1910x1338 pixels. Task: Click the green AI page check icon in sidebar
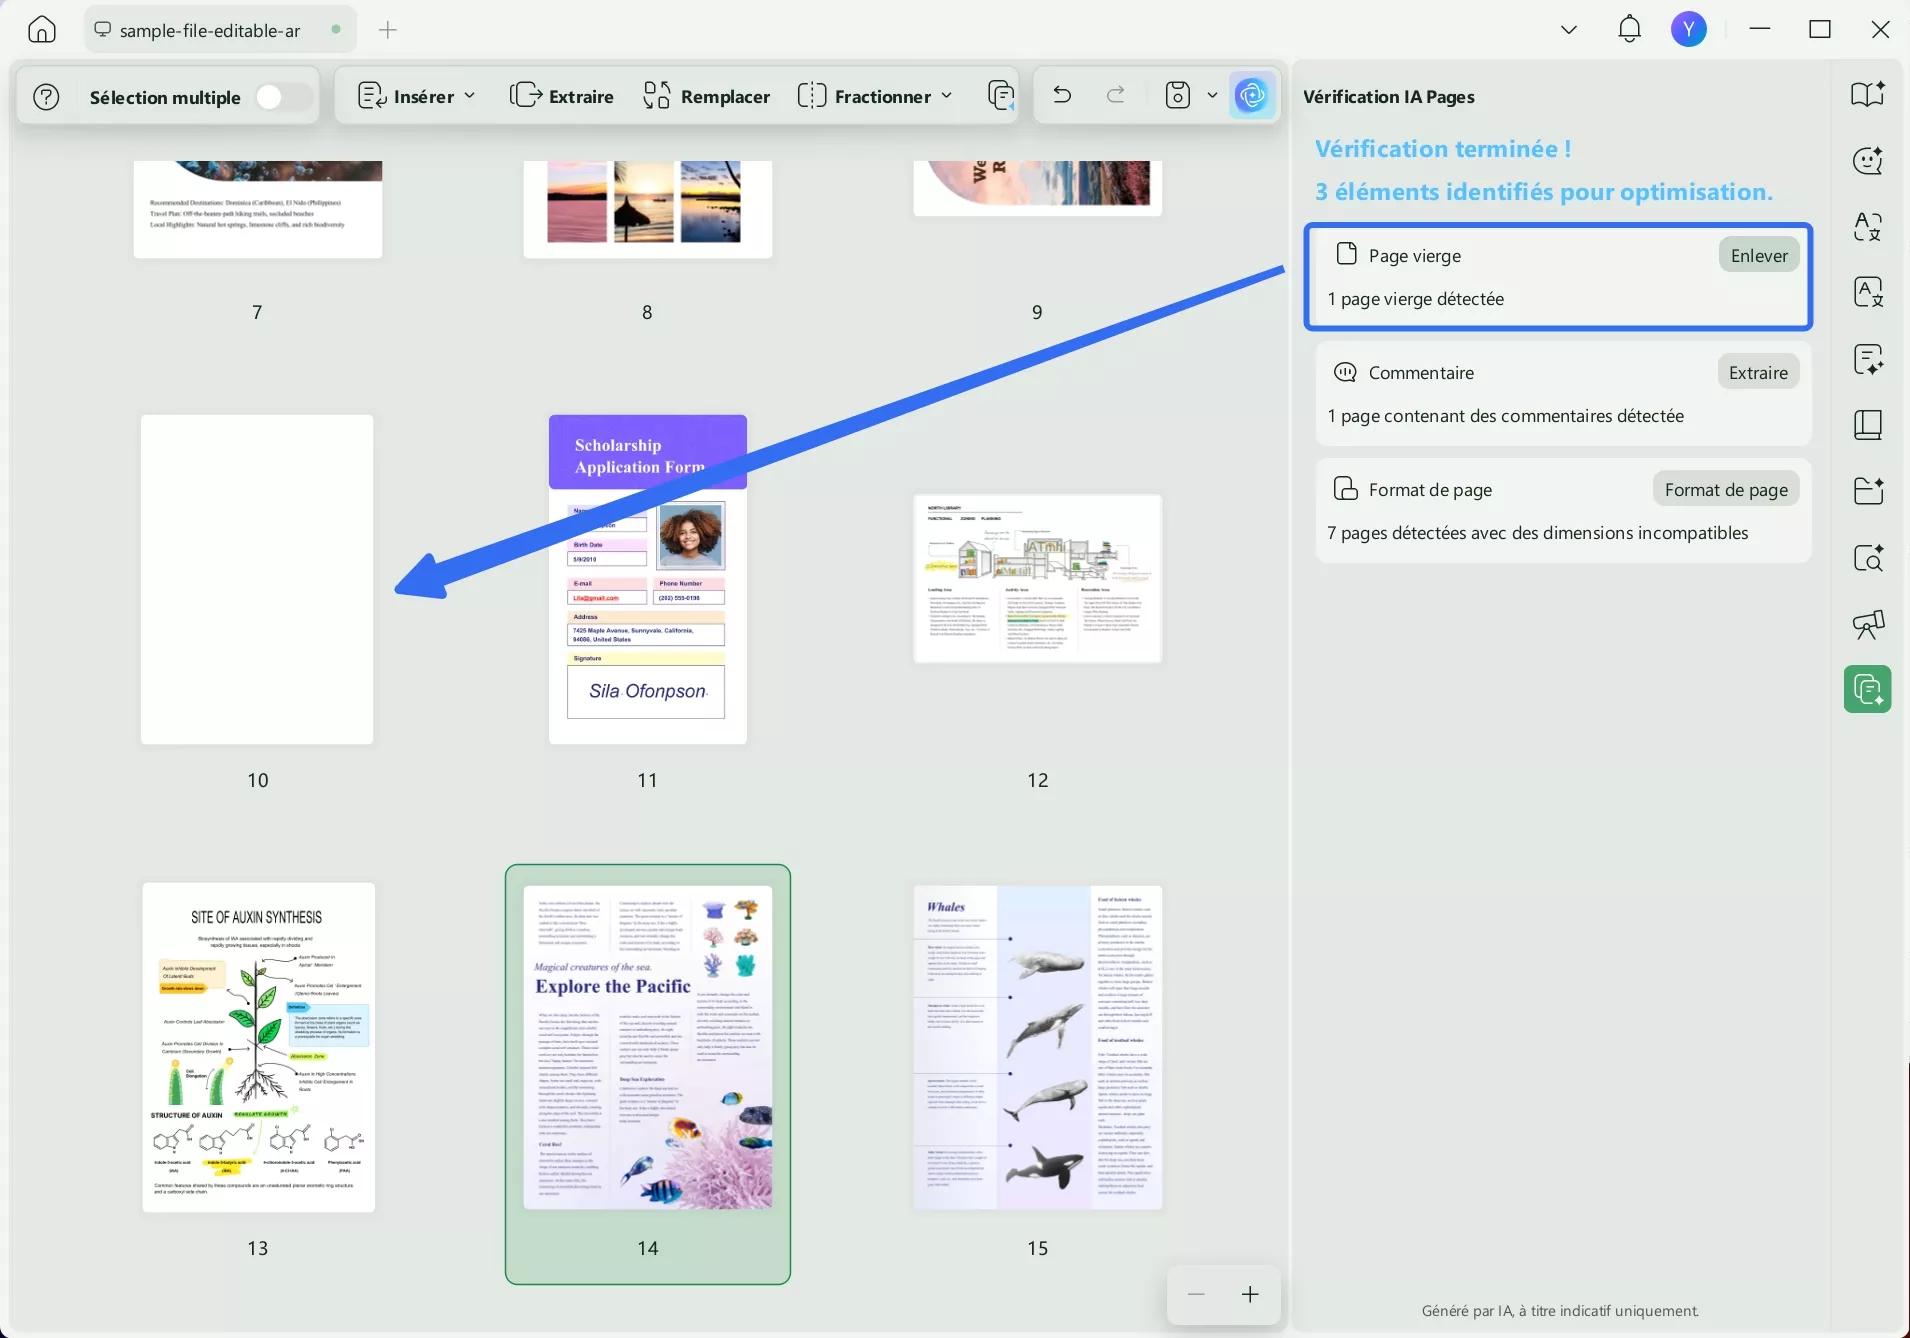pyautogui.click(x=1867, y=689)
